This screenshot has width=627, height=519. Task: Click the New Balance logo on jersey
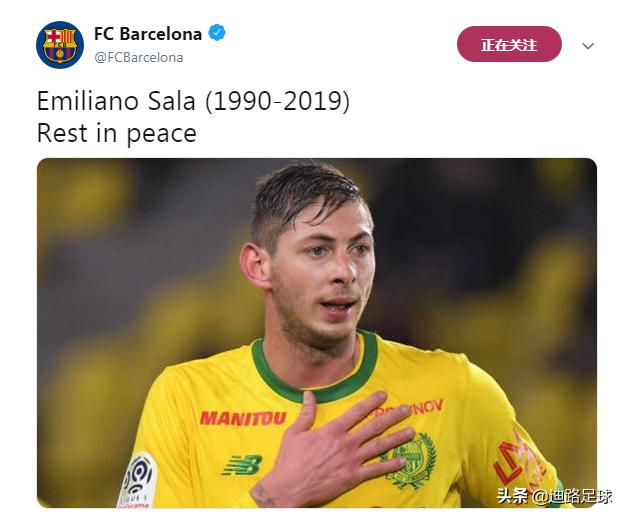[x=241, y=465]
